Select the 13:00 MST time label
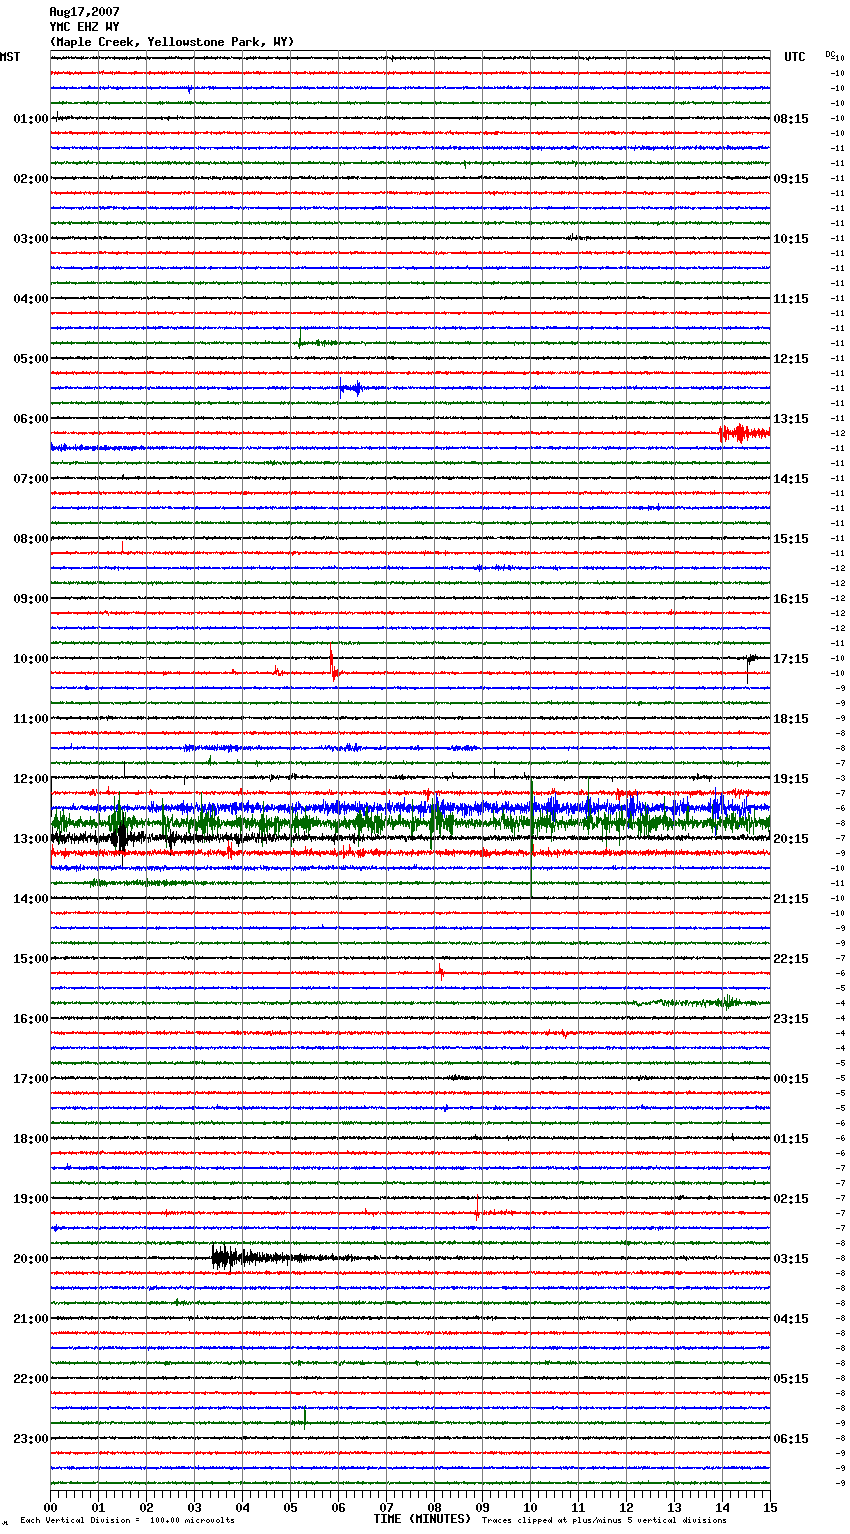This screenshot has width=850, height=1534. pyautogui.click(x=31, y=839)
